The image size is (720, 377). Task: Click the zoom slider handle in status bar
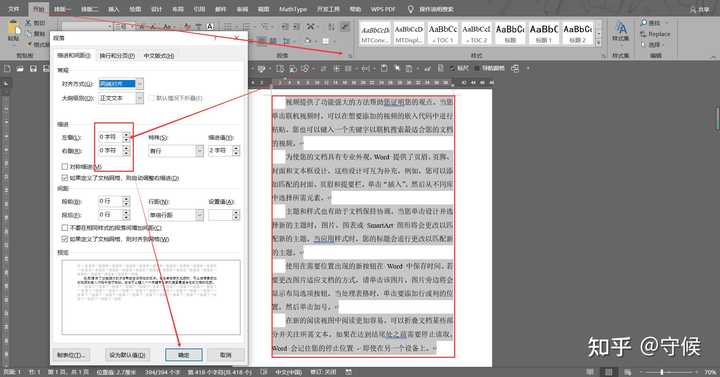[x=661, y=372]
